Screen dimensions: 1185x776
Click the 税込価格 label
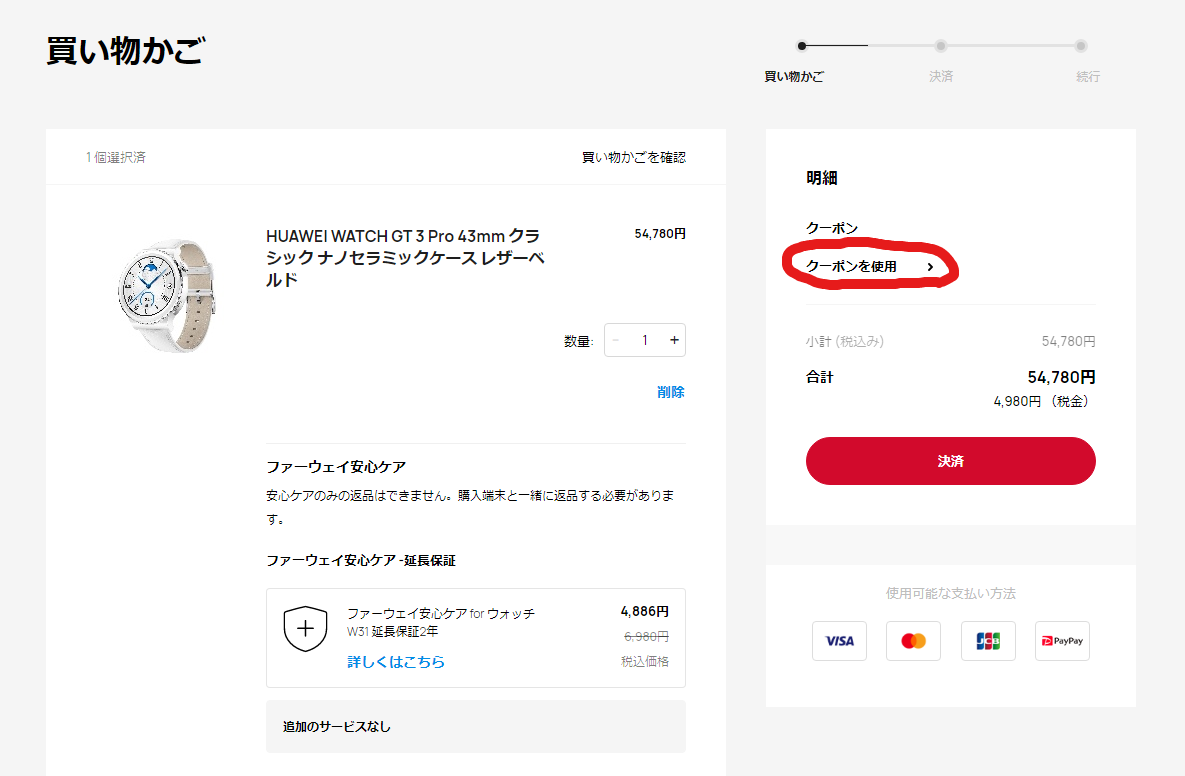click(645, 661)
